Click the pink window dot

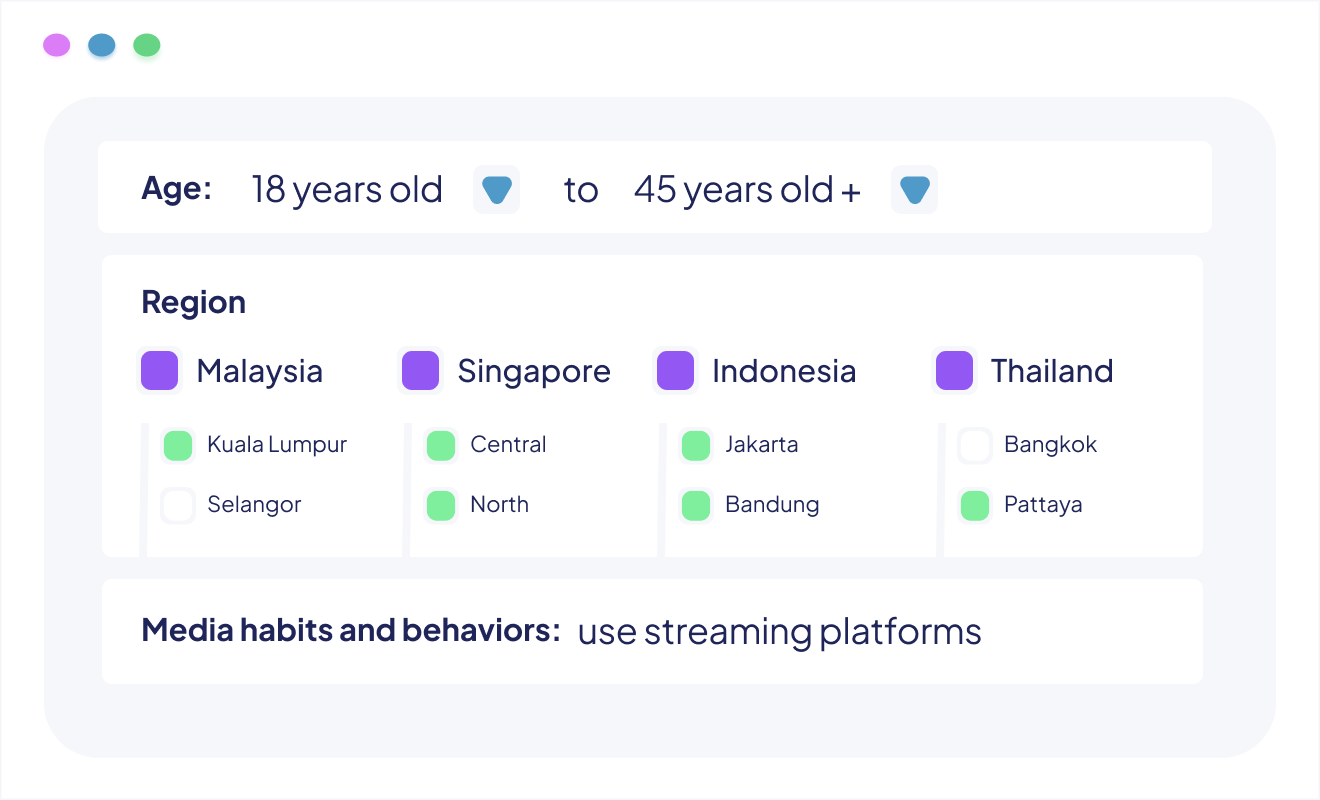tap(57, 45)
